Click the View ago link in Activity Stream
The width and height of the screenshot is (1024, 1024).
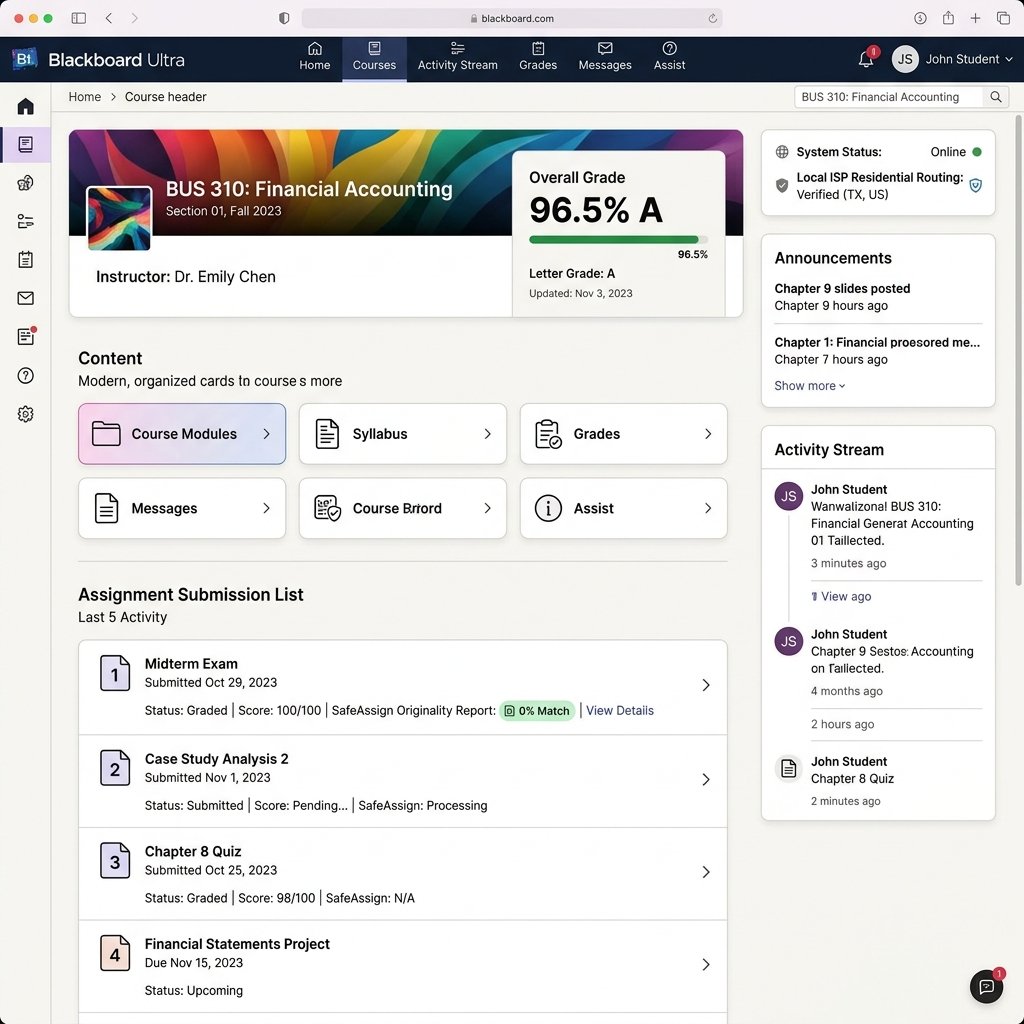(841, 596)
